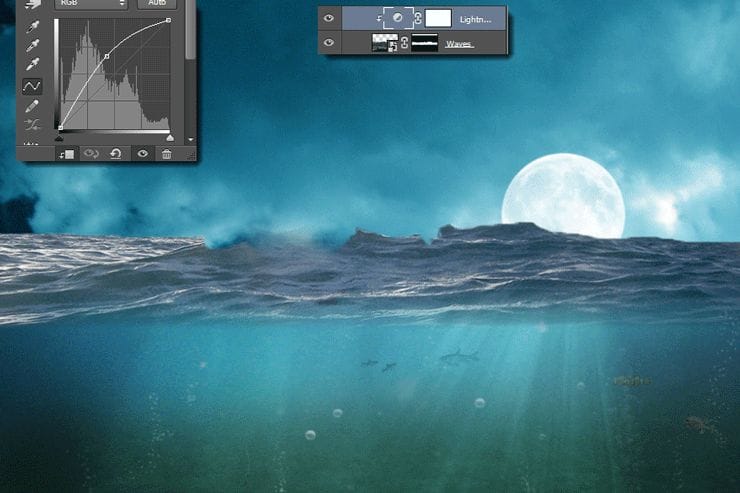Screen dimensions: 740x493
Task: Delete the Curves adjustment with the trash icon
Action: click(x=167, y=154)
